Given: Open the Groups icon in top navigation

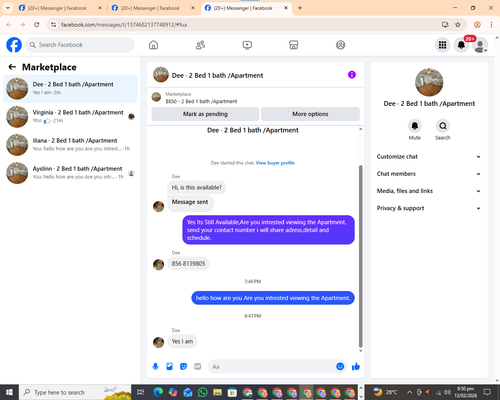Looking at the screenshot, I should click(340, 45).
